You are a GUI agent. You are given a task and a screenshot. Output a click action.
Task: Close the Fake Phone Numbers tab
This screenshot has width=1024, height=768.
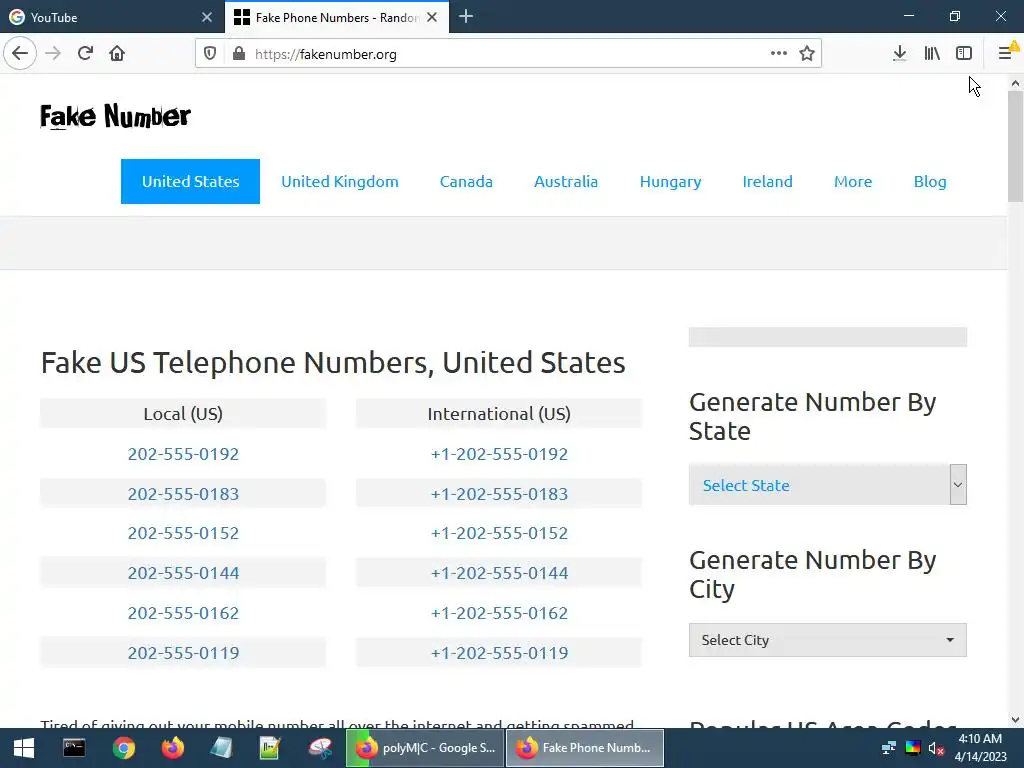coord(432,17)
